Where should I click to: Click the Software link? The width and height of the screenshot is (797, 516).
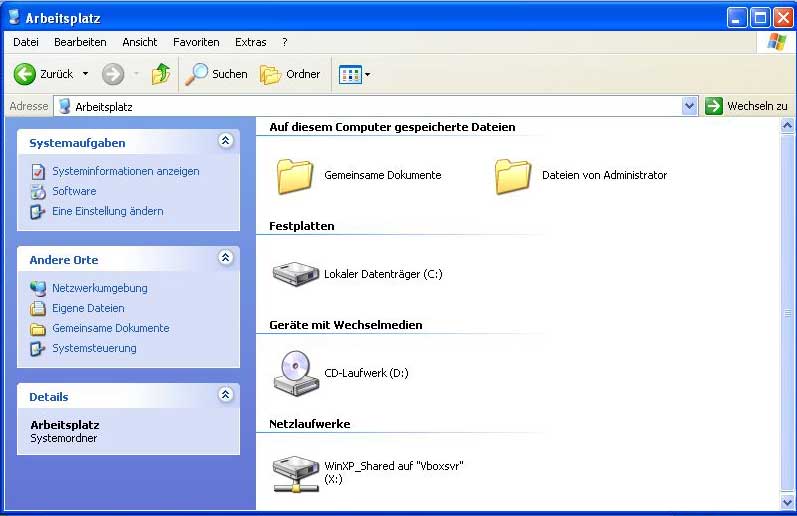coord(74,191)
